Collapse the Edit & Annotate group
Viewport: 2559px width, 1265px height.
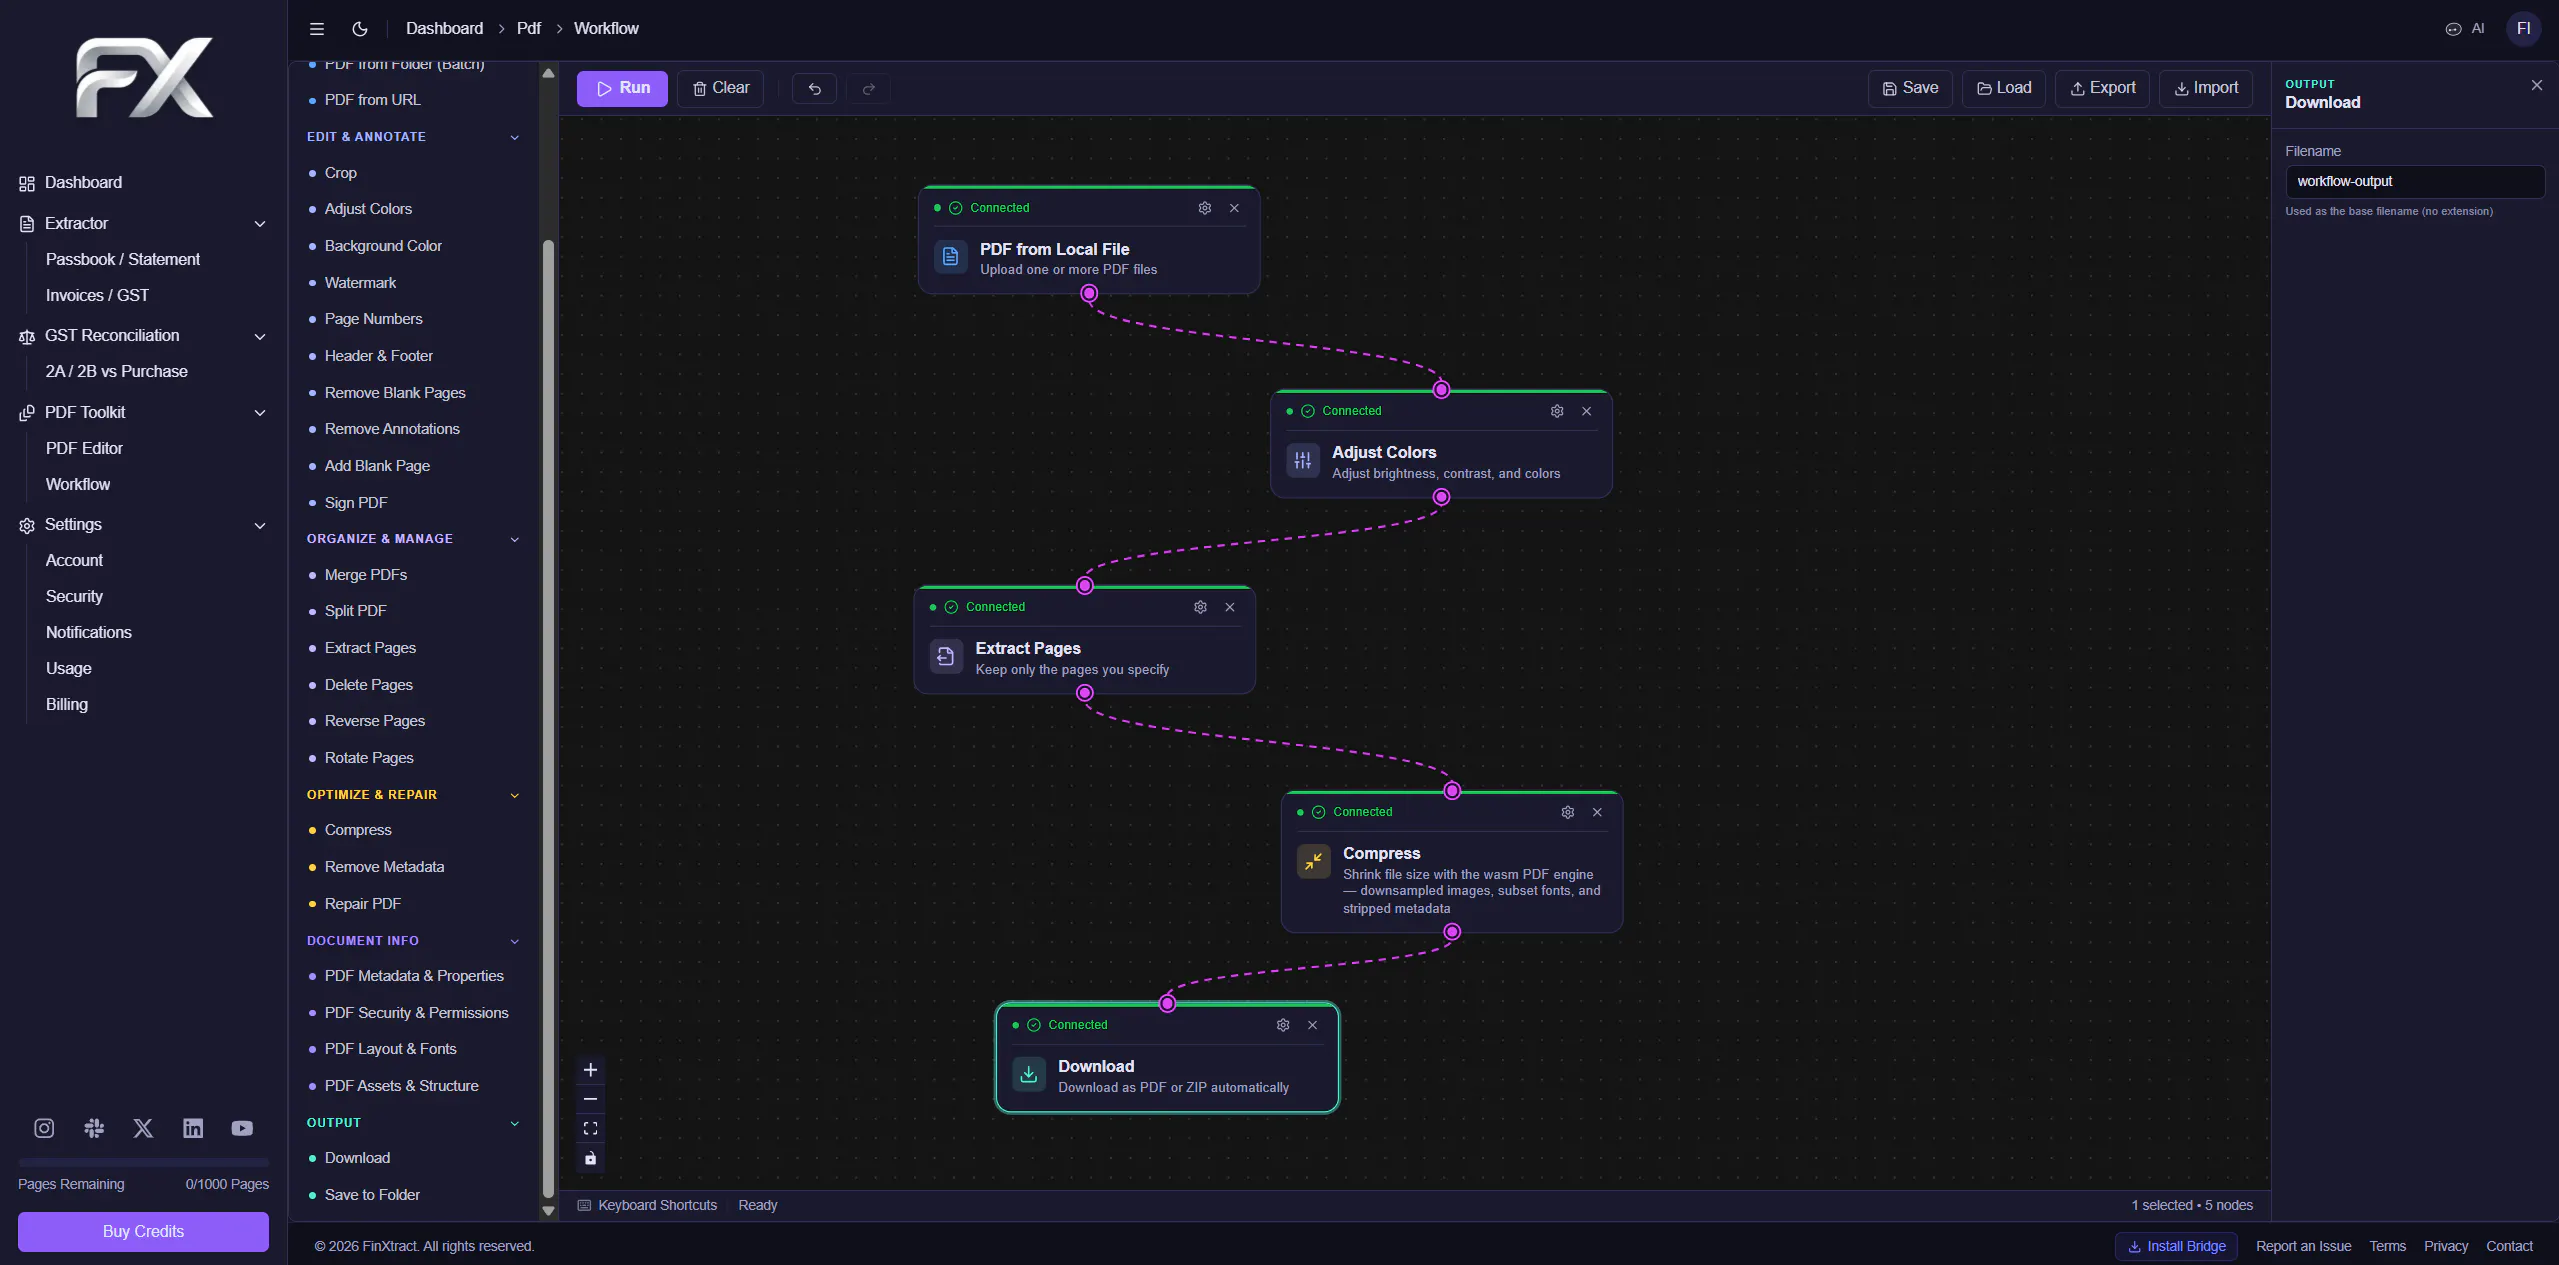tap(515, 137)
